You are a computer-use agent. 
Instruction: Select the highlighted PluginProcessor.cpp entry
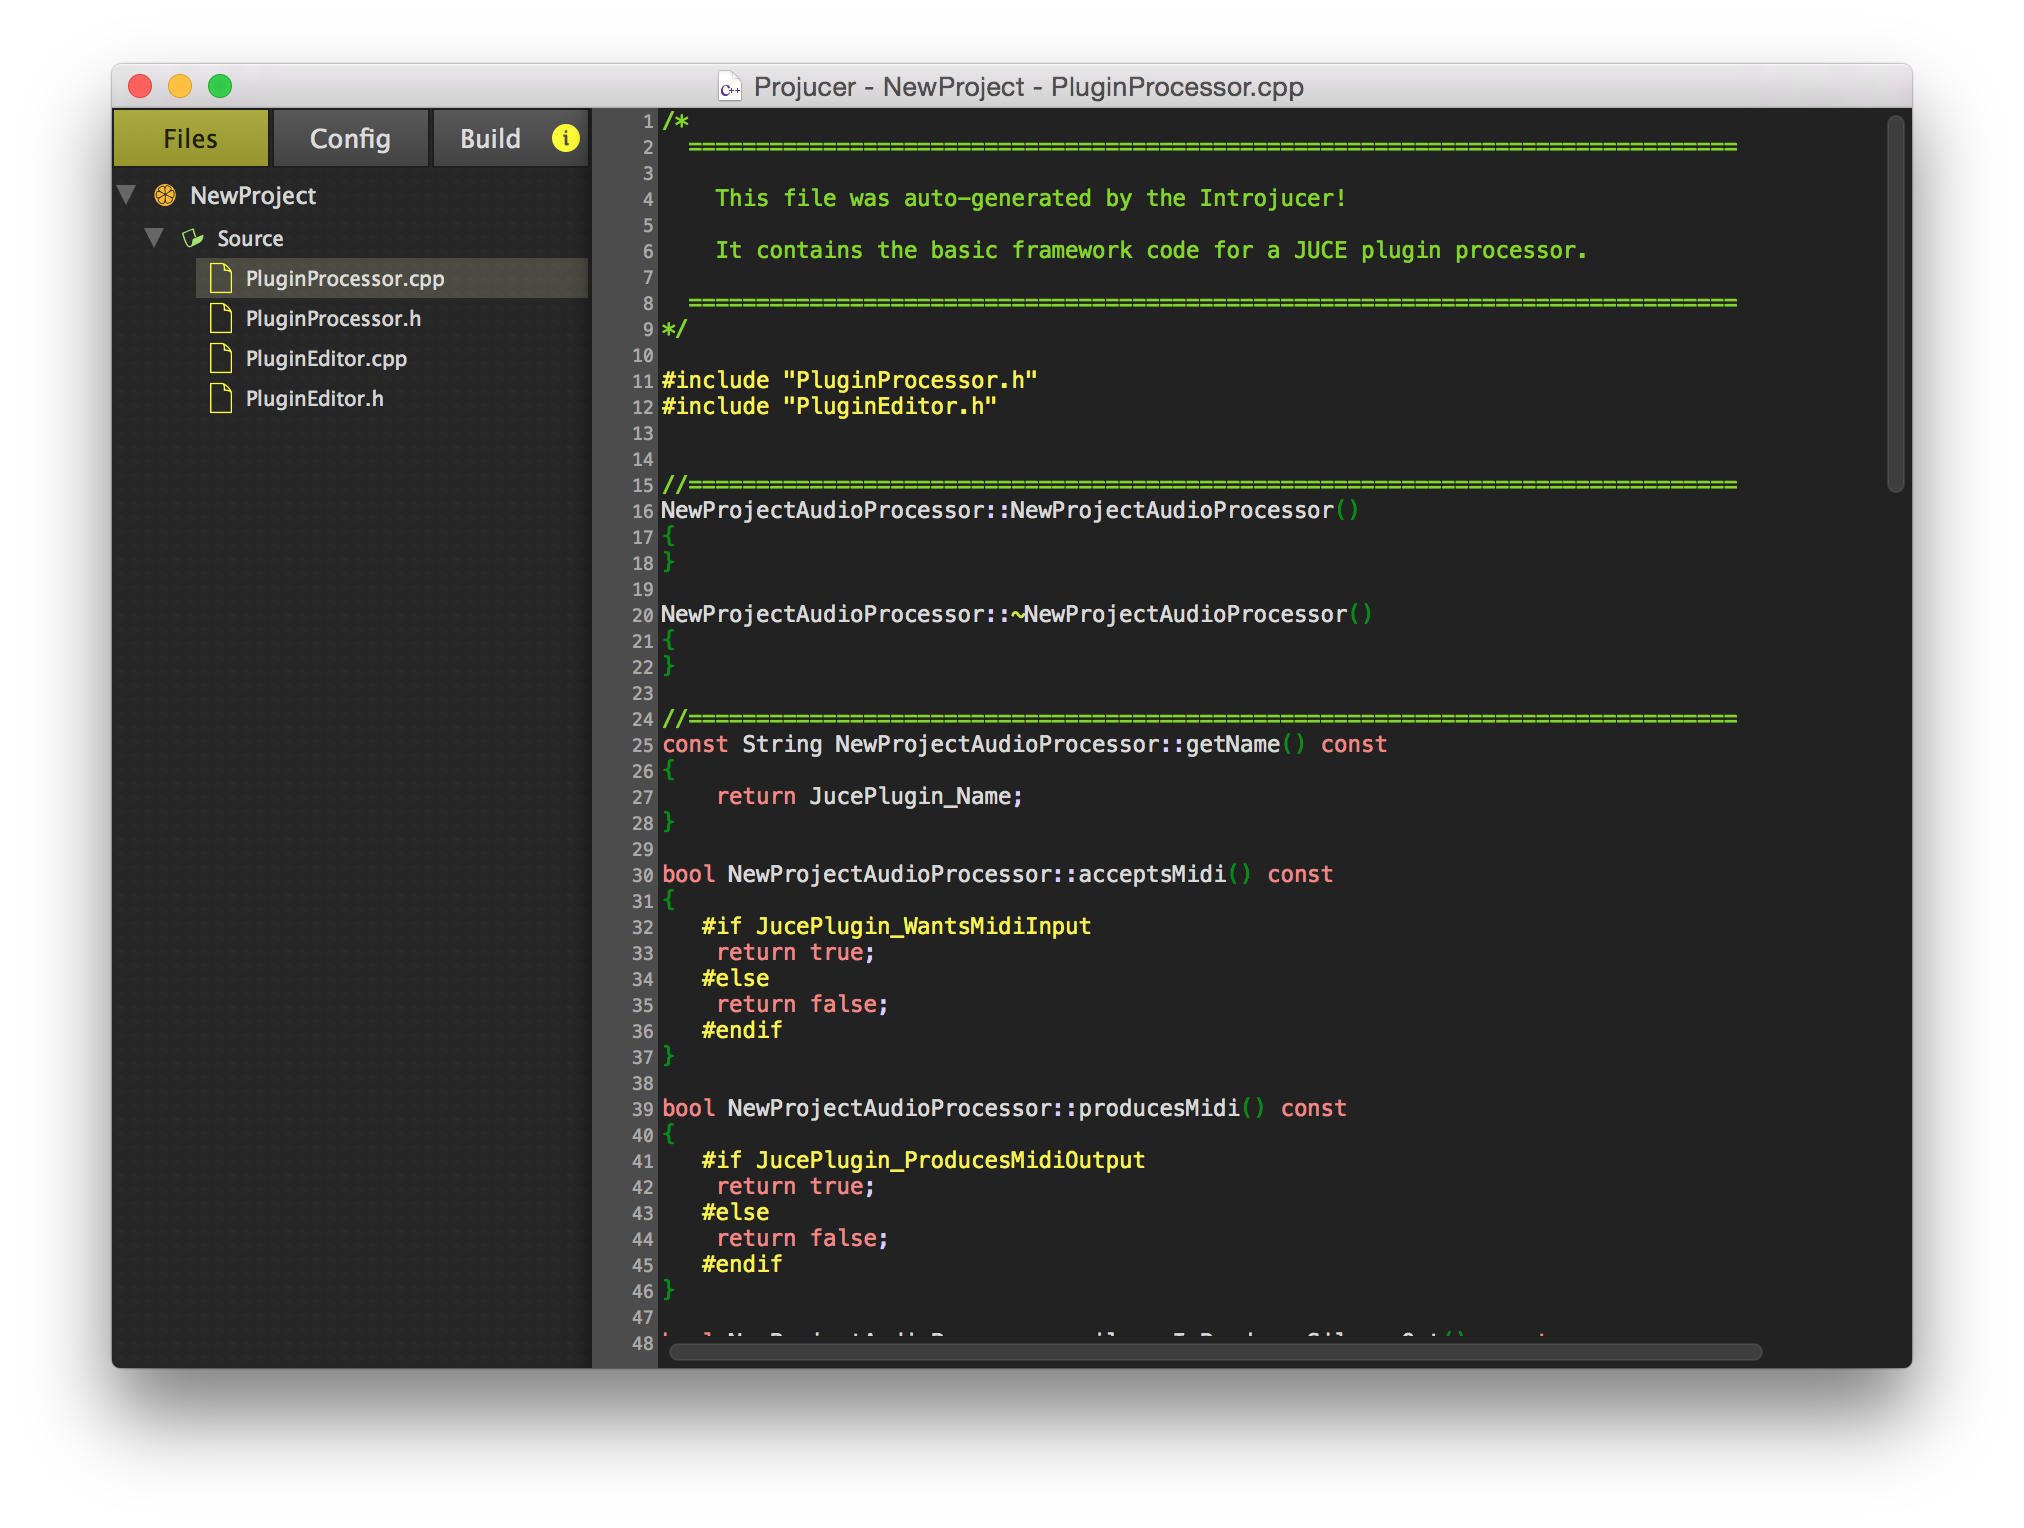pyautogui.click(x=345, y=278)
